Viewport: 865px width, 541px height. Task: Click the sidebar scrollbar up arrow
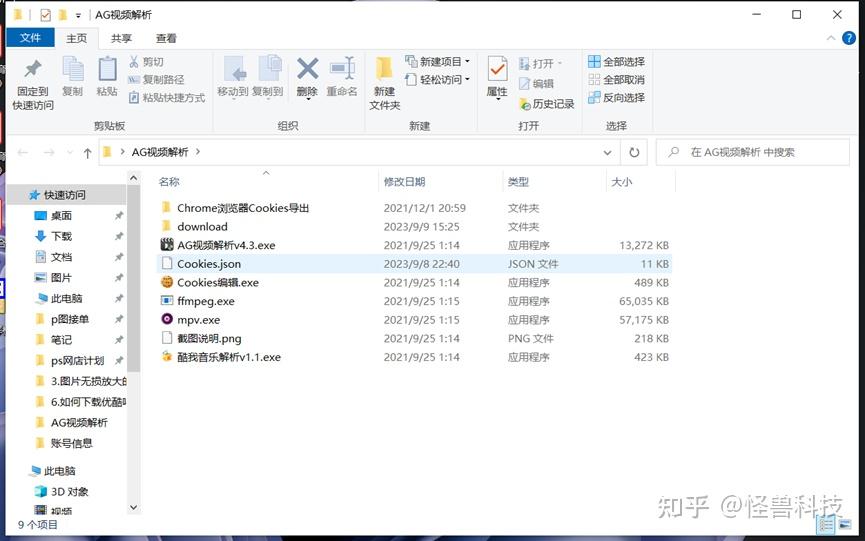coord(134,178)
